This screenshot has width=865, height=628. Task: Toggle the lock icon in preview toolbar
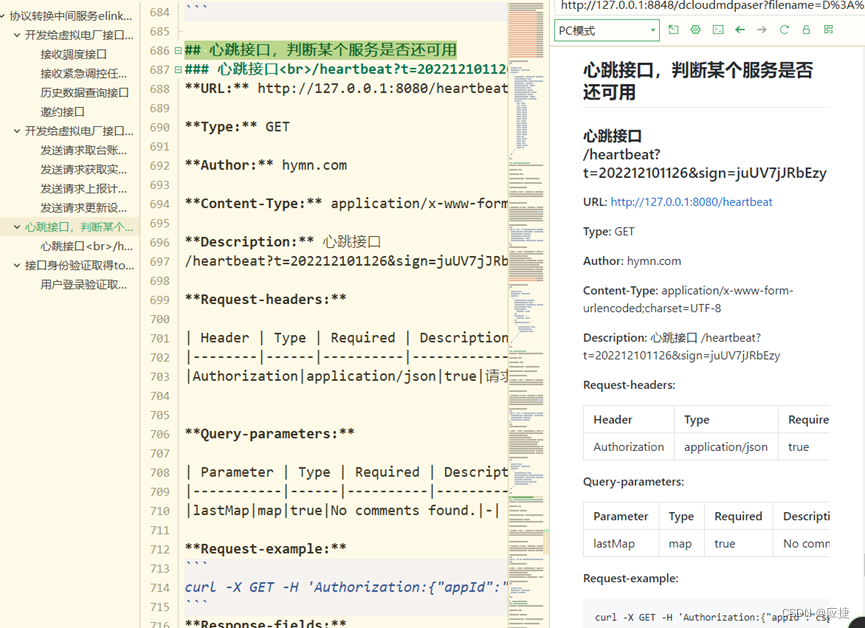[x=806, y=30]
